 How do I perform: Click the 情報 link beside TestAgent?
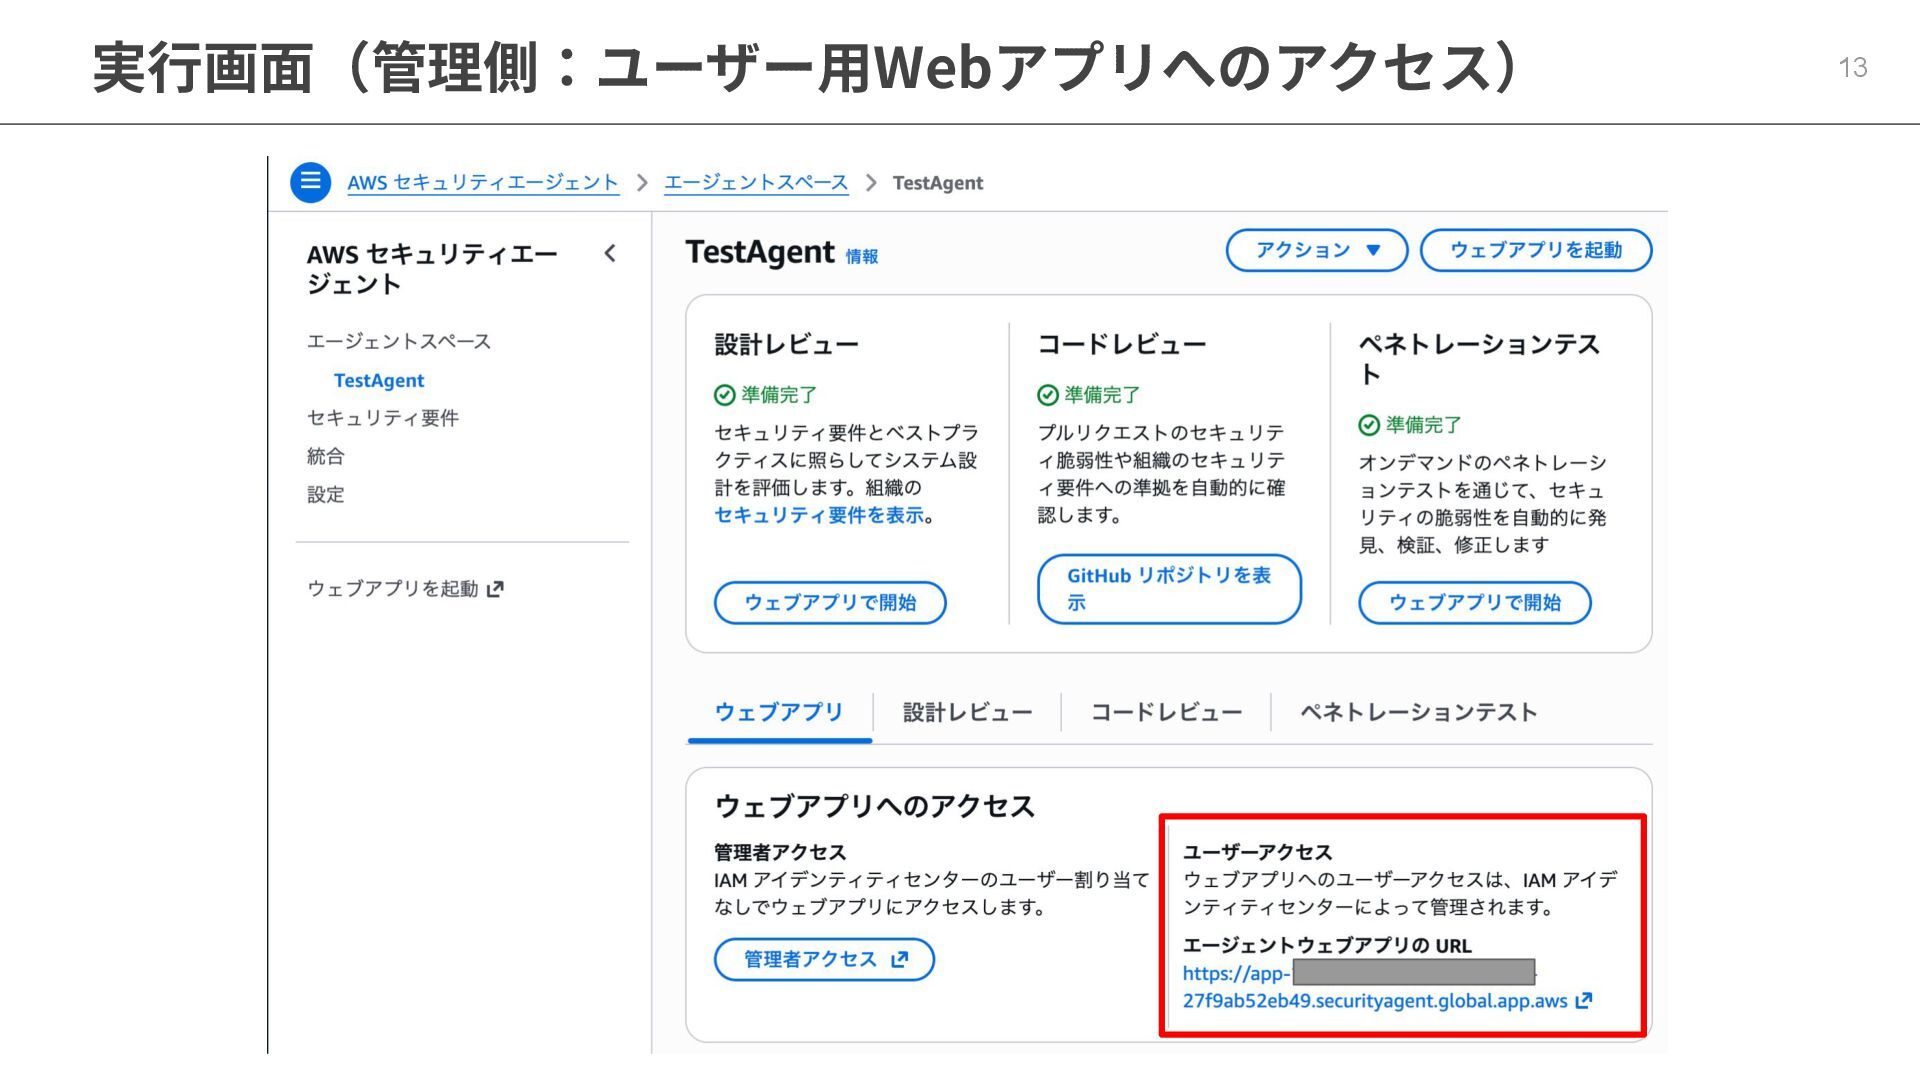click(x=861, y=257)
